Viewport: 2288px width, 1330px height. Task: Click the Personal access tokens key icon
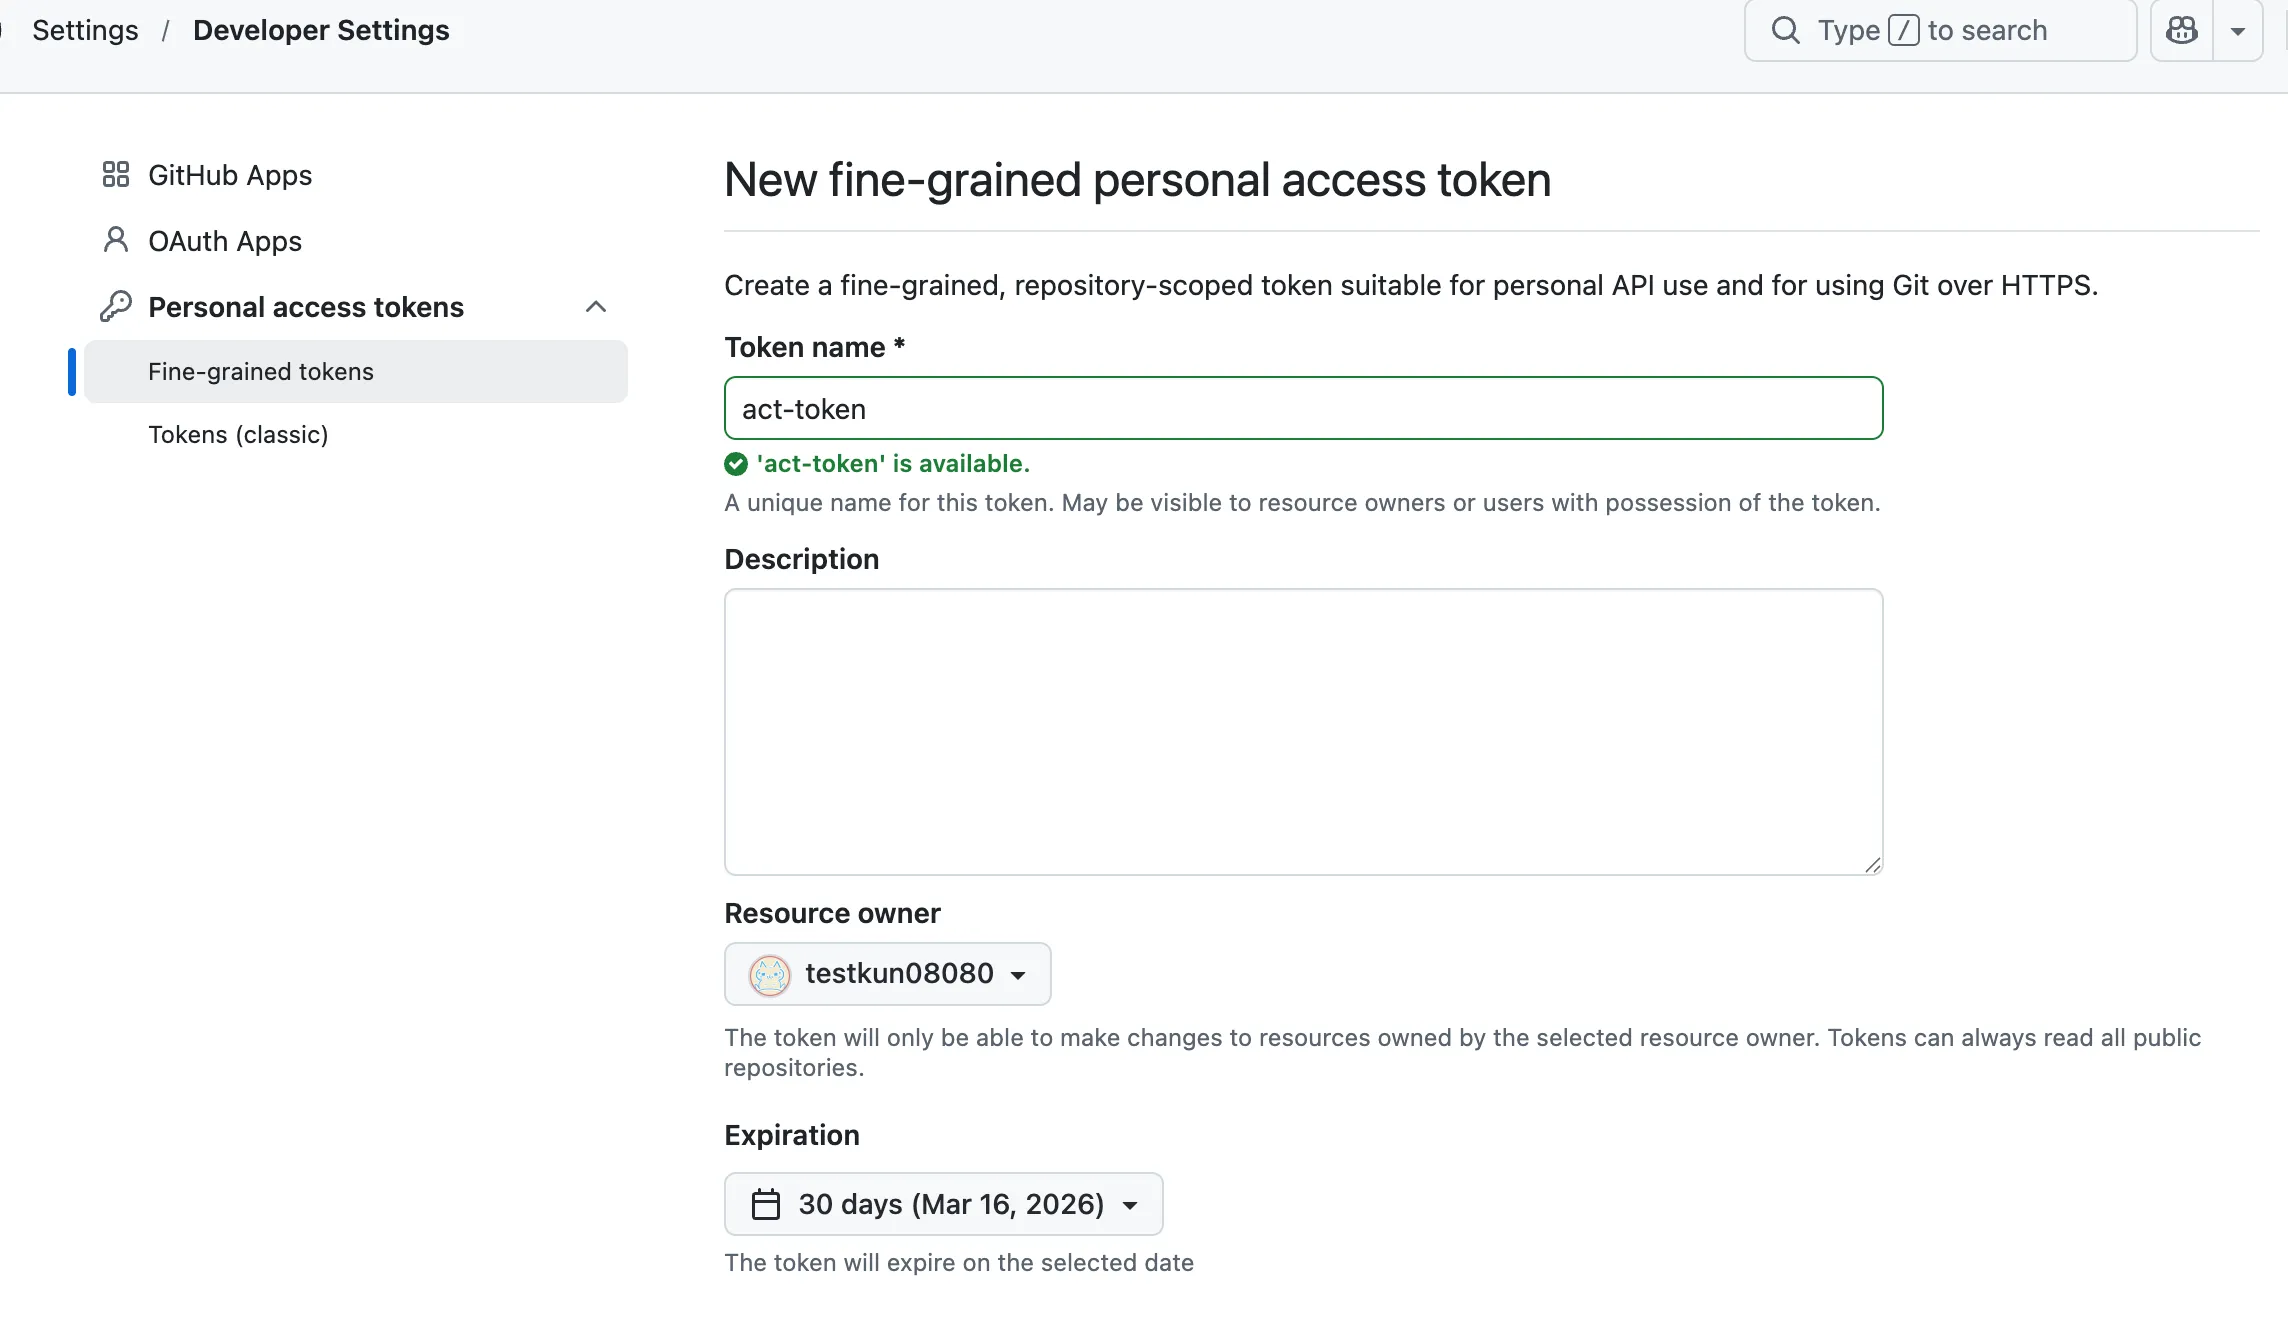(x=116, y=306)
